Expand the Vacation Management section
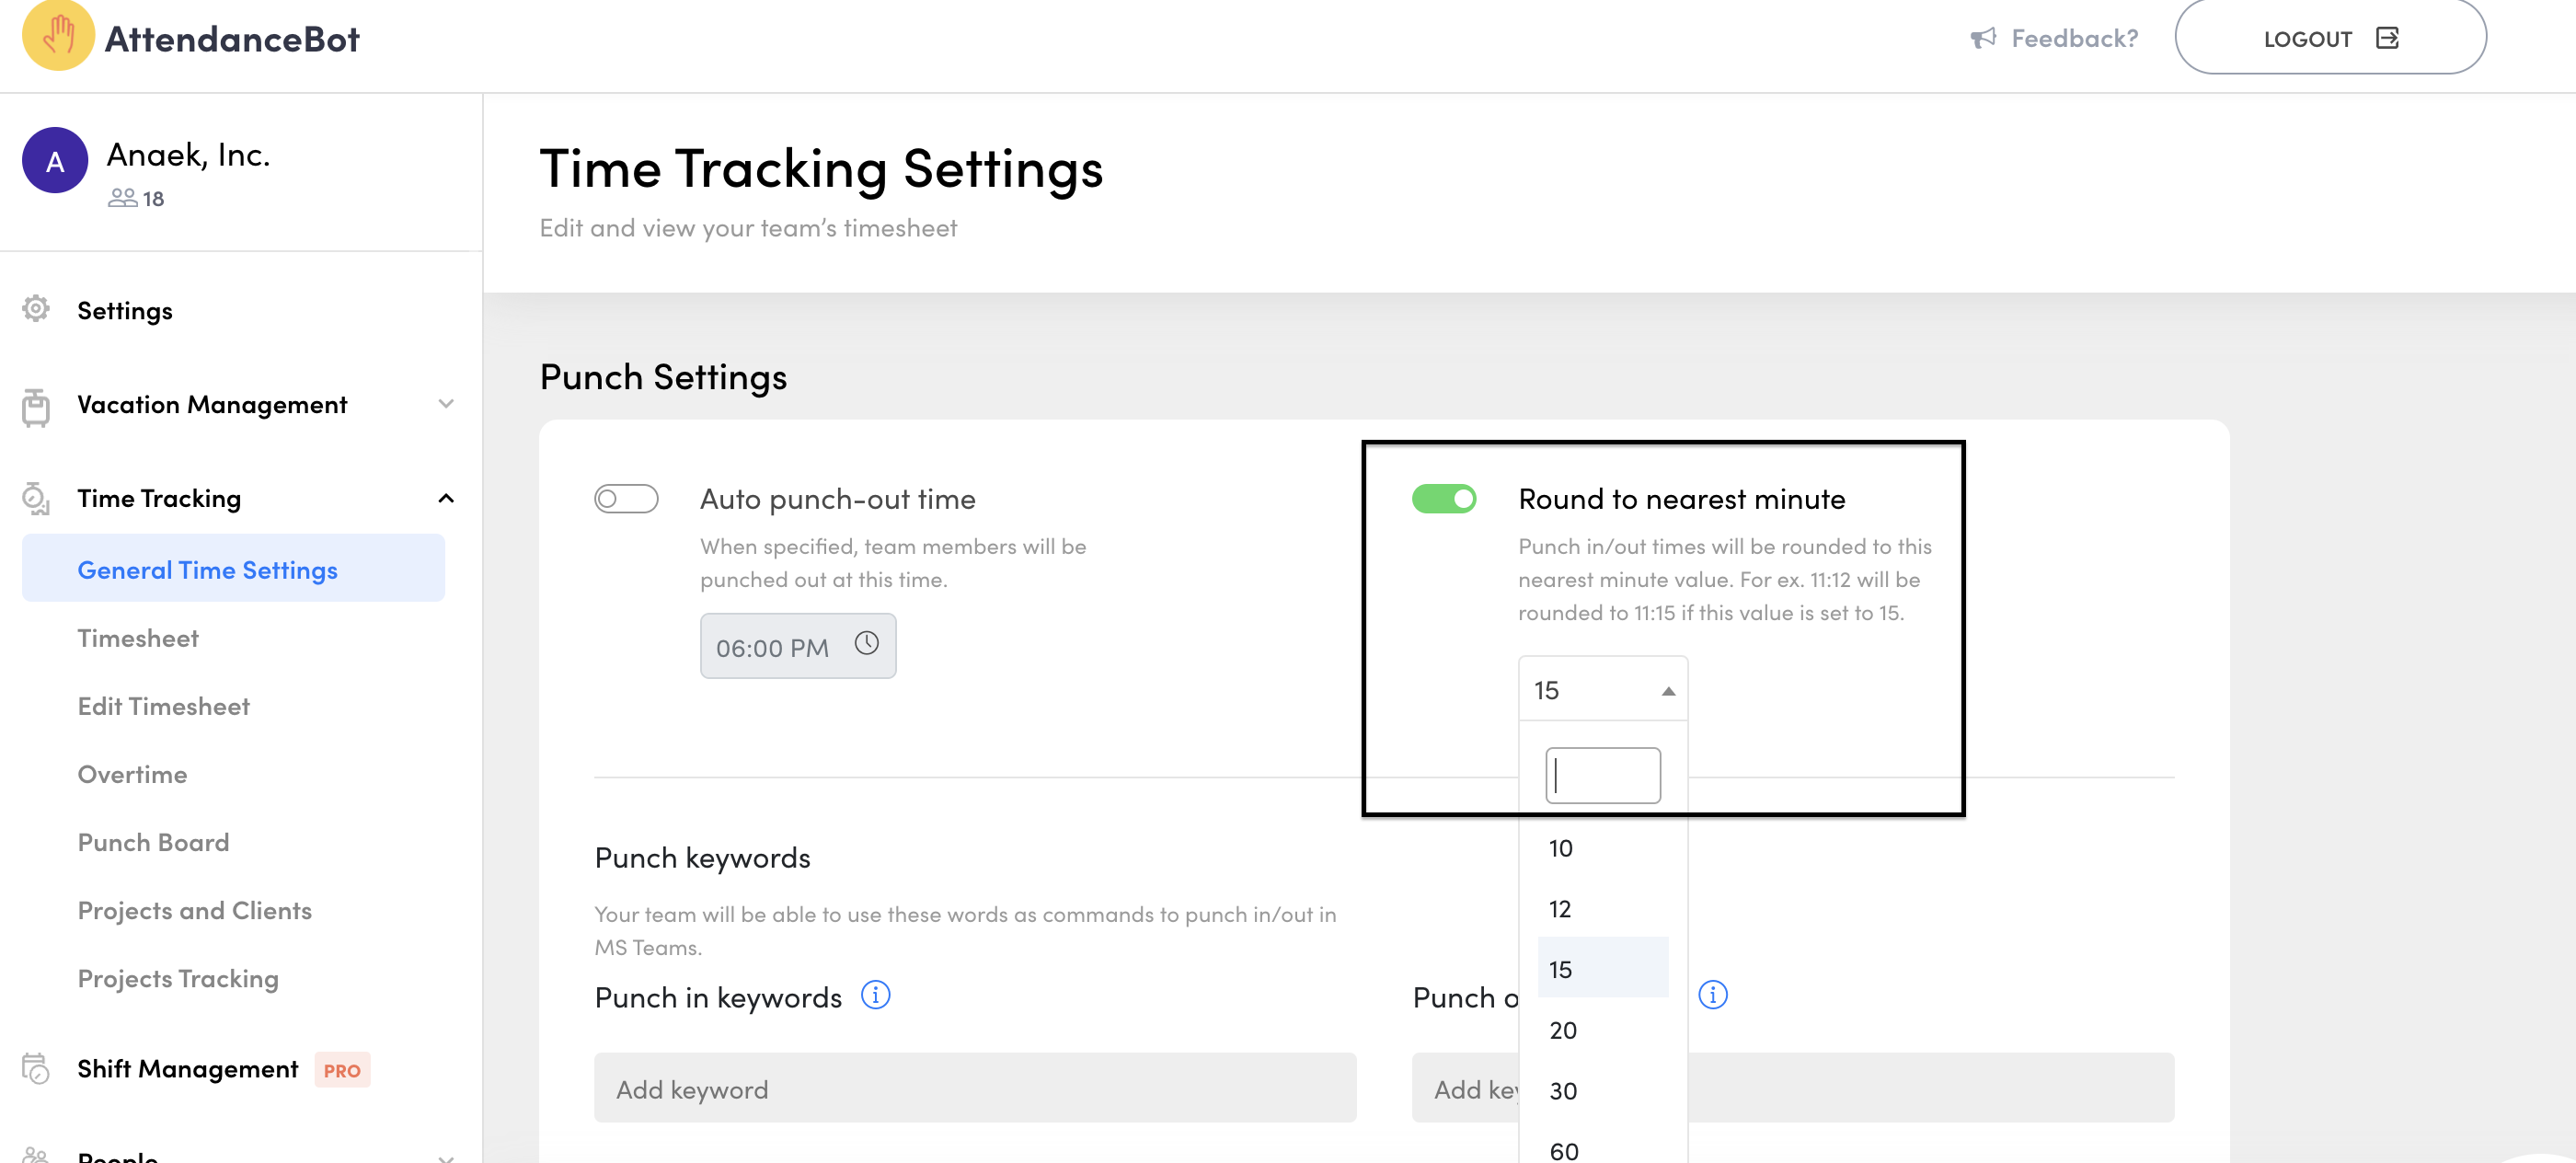2576x1163 pixels. point(446,404)
